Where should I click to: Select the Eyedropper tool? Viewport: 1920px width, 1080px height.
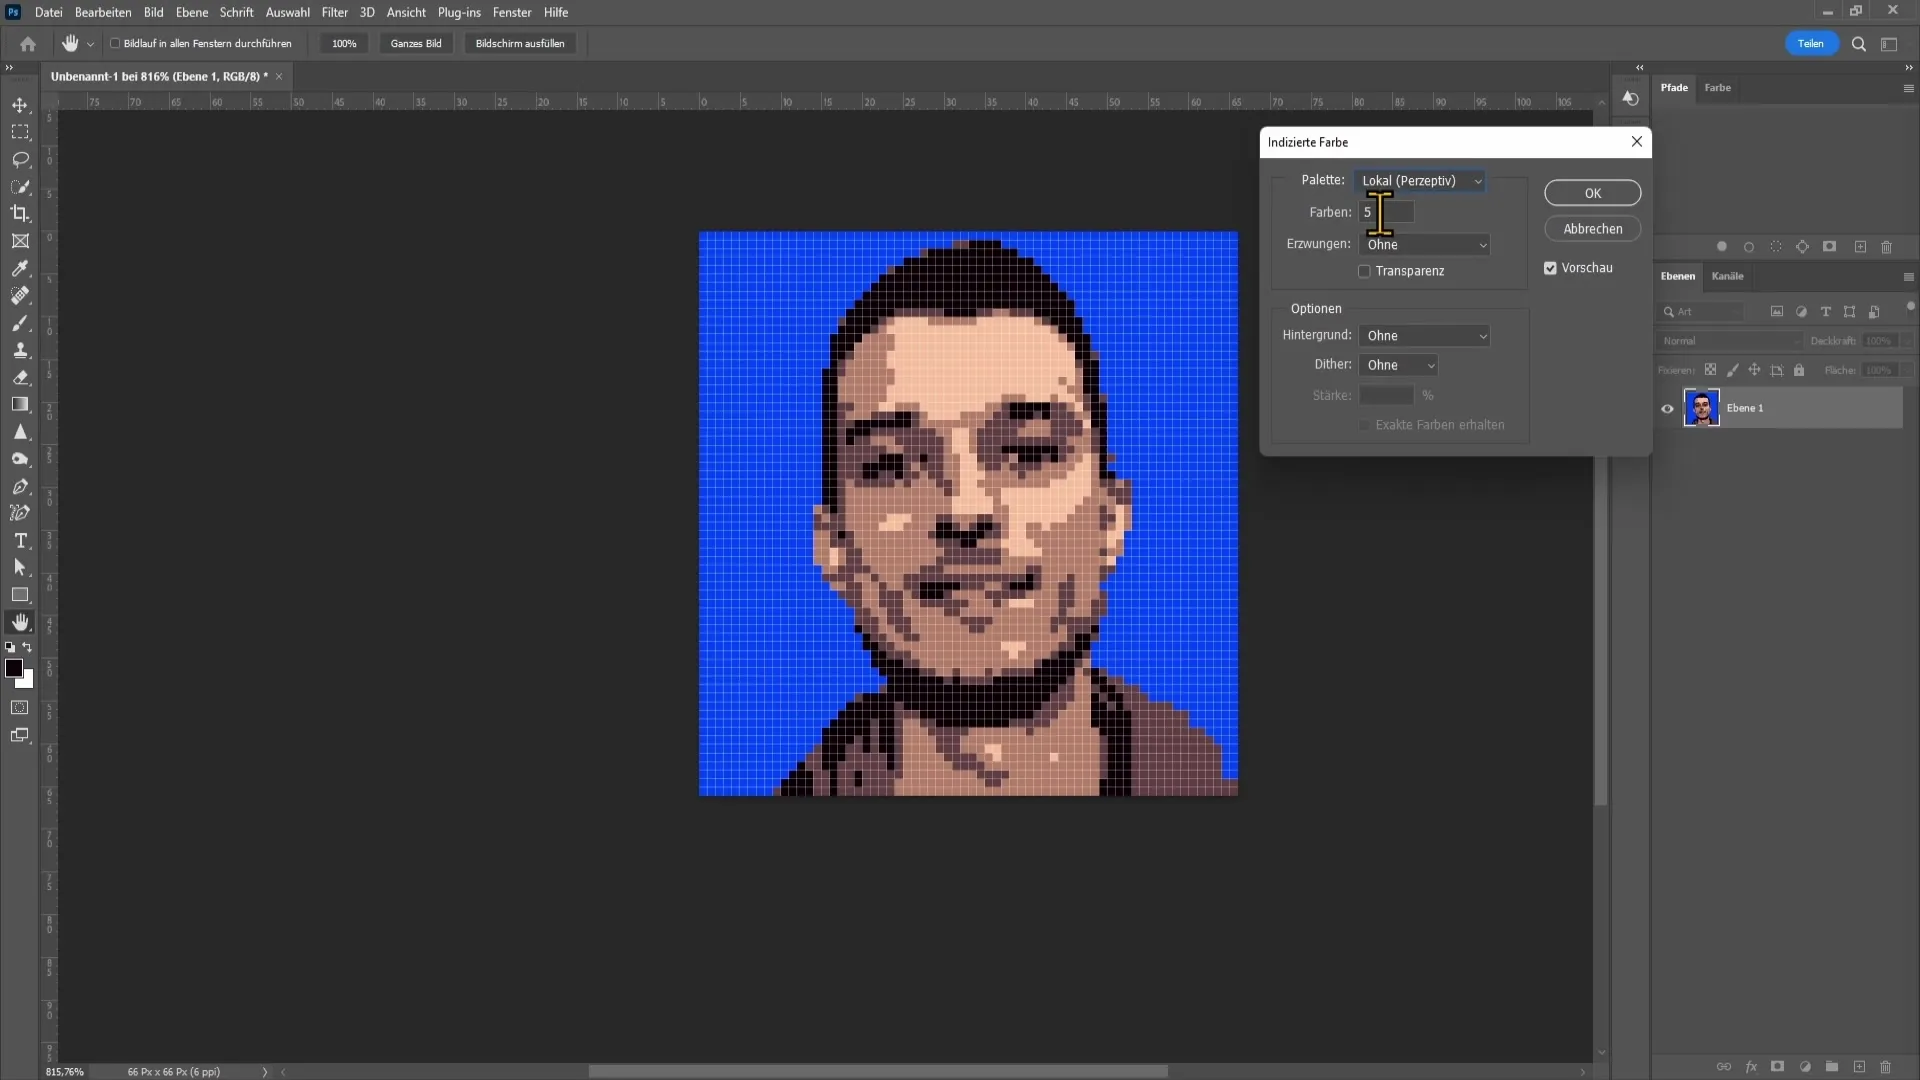[x=20, y=268]
